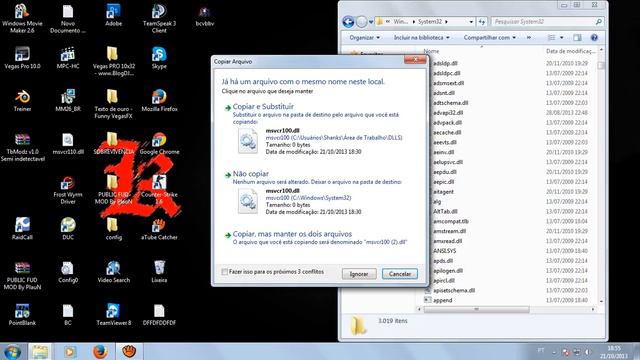
Task: Open TbModz v1.0 archive icon
Action: (22, 147)
